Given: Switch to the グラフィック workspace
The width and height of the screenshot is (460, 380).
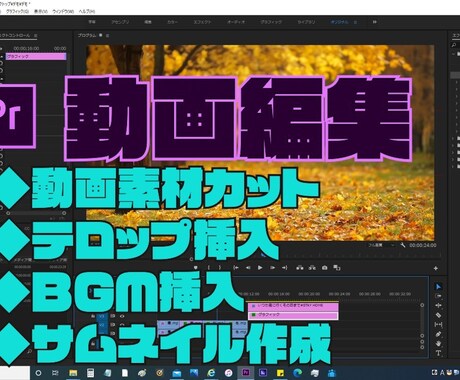Looking at the screenshot, I should 271,22.
